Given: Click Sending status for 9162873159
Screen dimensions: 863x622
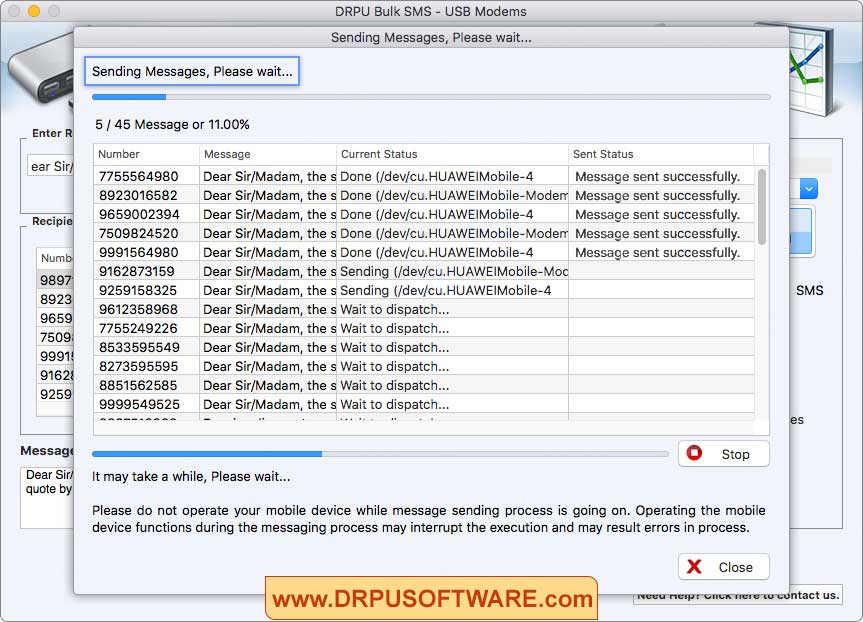Looking at the screenshot, I should click(454, 271).
